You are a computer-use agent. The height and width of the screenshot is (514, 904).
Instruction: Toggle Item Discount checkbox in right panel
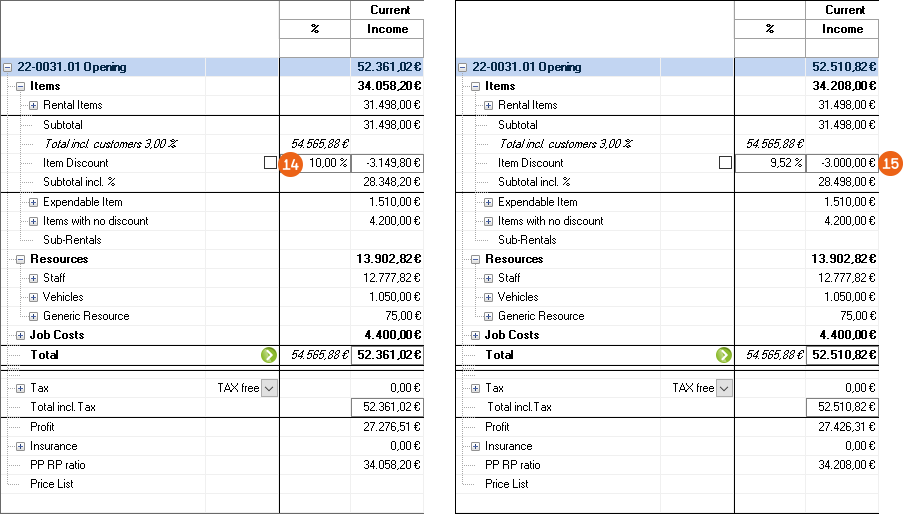725,163
